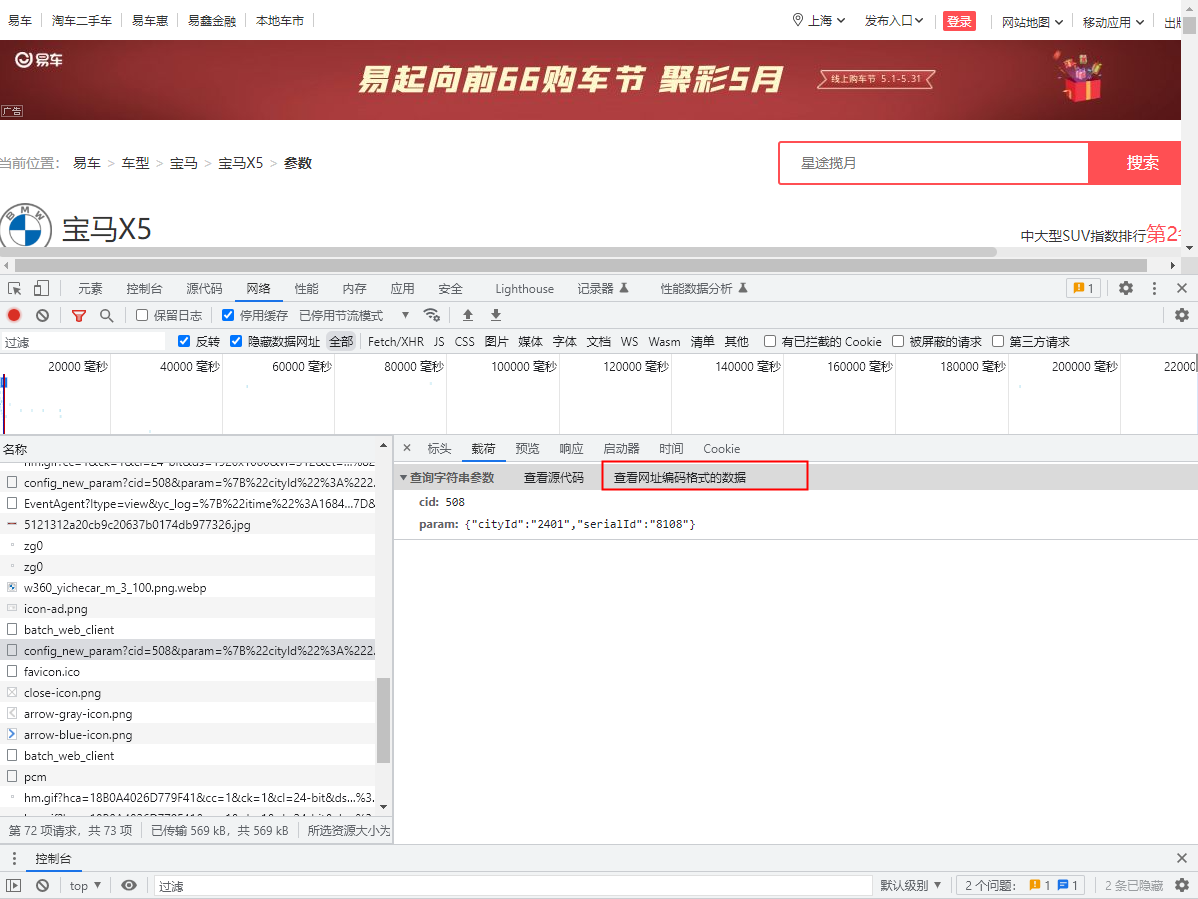The height and width of the screenshot is (899, 1198).
Task: Toggle 隐藏数据网址 checkbox
Action: (x=236, y=341)
